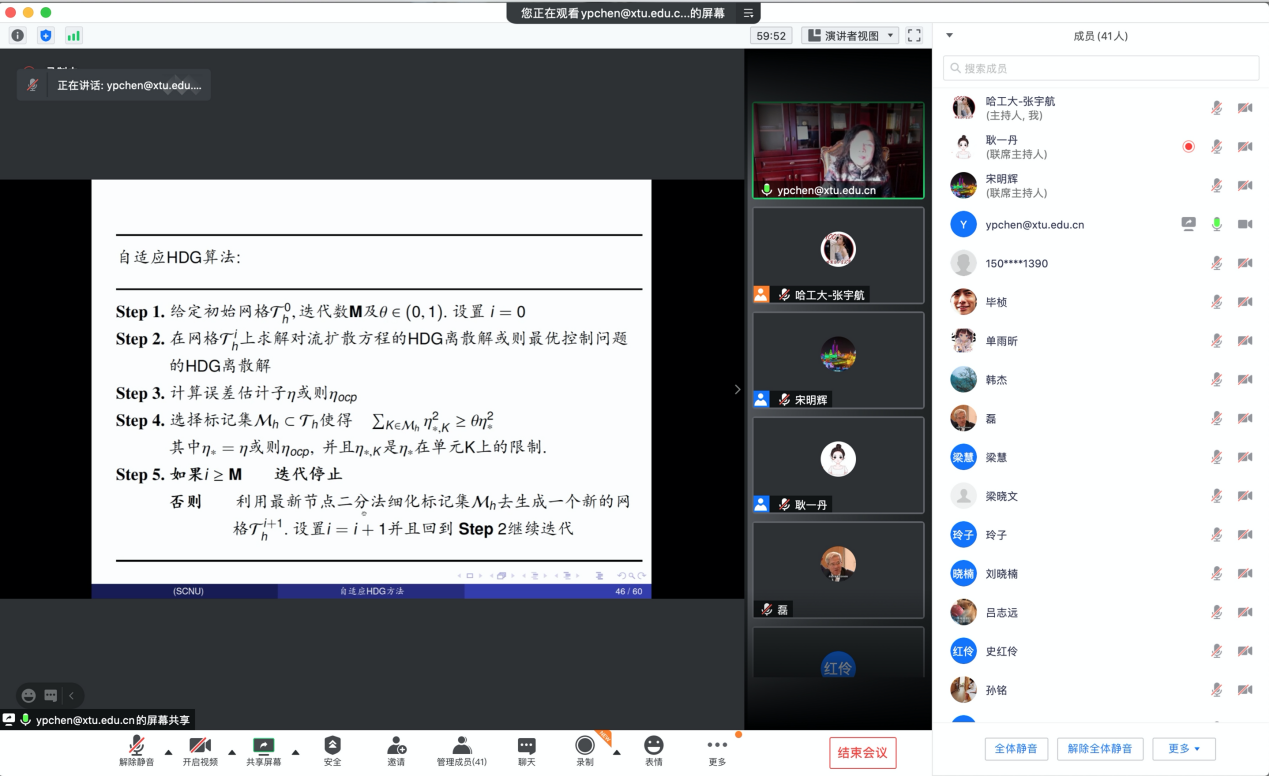Open the 聊天 chat icon
Image resolution: width=1269 pixels, height=776 pixels.
pyautogui.click(x=526, y=747)
